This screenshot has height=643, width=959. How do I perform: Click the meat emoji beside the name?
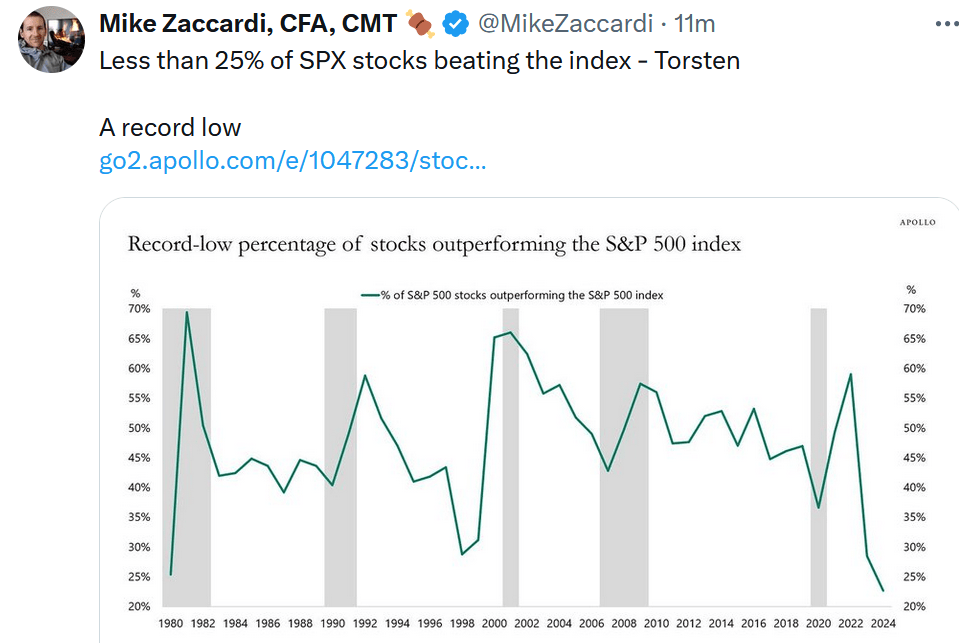coord(420,22)
